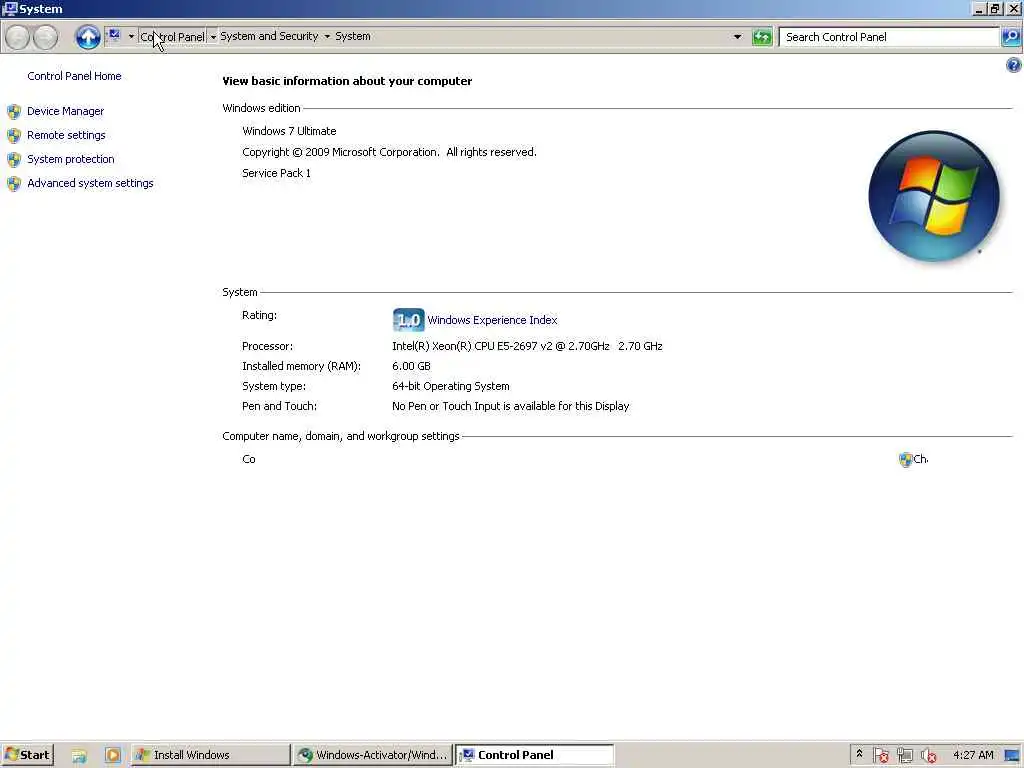Open address bar history dropdown

tap(737, 37)
